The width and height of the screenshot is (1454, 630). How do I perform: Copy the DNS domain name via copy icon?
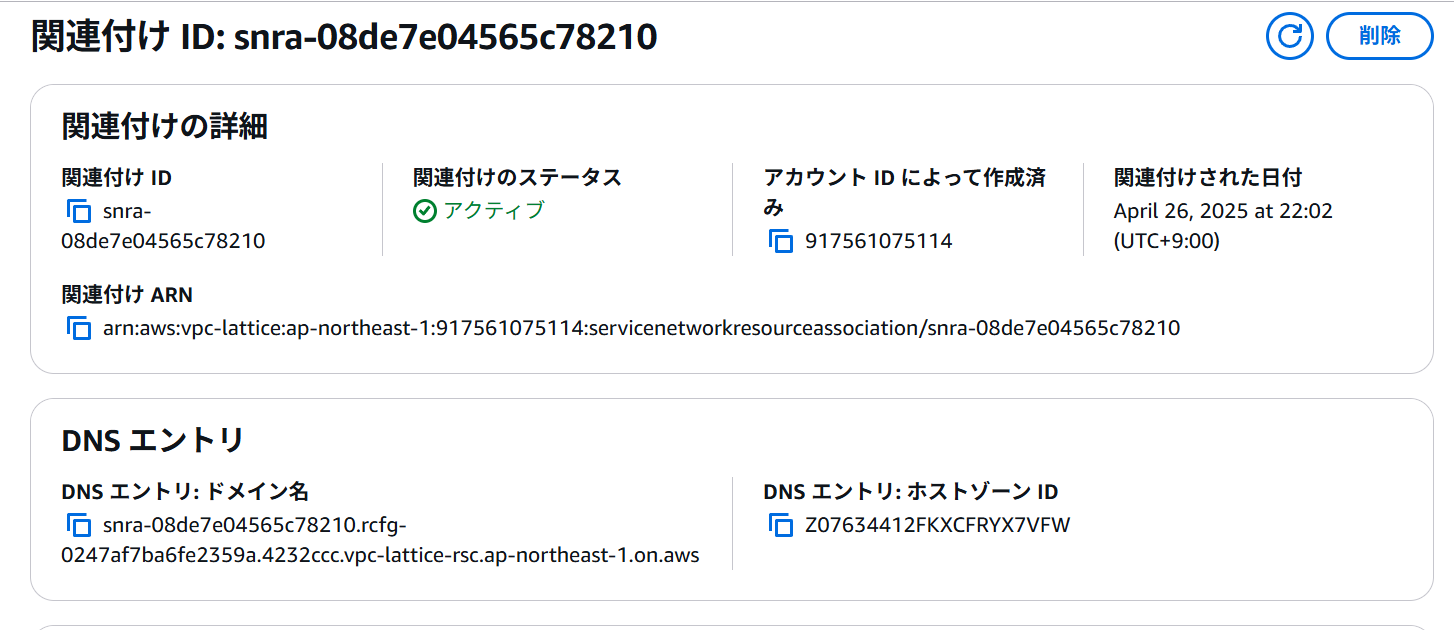click(79, 525)
